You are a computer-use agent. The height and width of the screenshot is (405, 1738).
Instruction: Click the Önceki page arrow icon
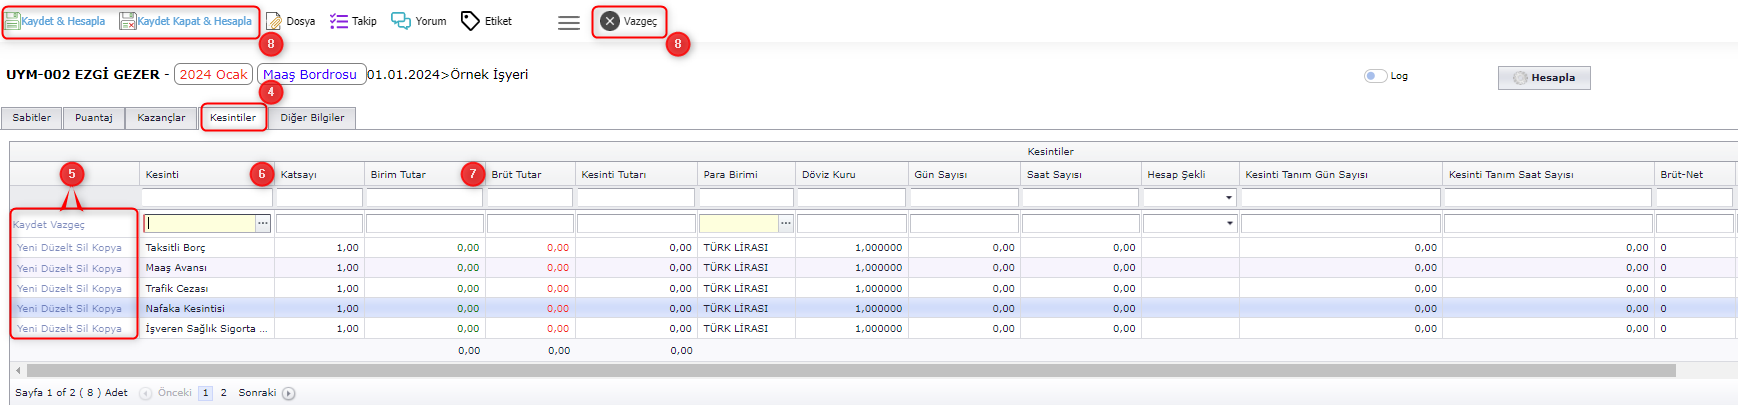[x=146, y=393]
